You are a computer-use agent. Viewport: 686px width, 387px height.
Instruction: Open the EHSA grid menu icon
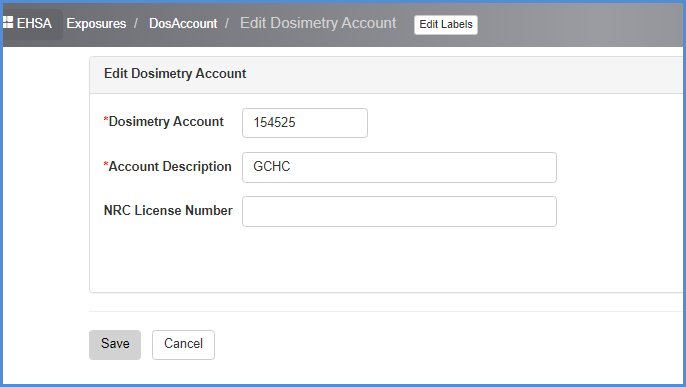8,23
